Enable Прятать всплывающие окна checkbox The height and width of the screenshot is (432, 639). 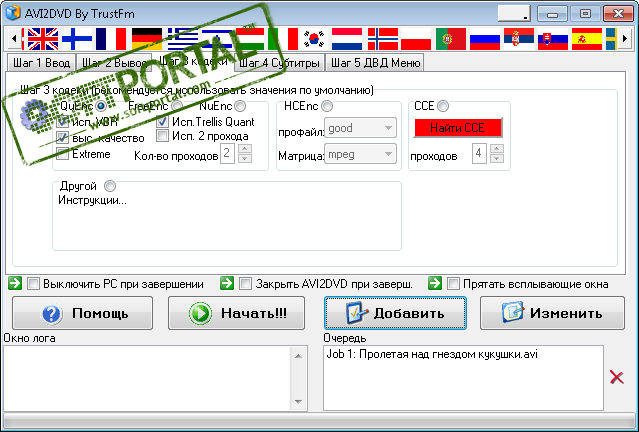pos(453,284)
